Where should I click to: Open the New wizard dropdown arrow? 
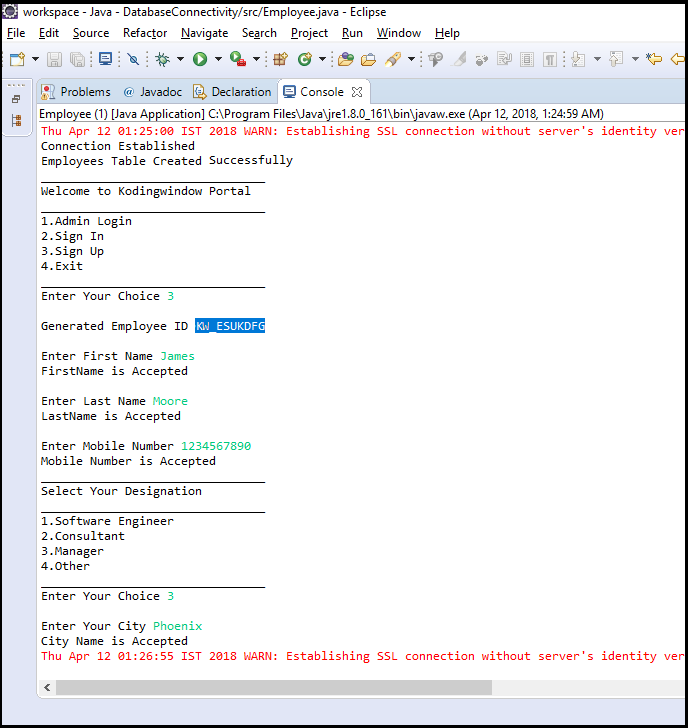coord(35,59)
